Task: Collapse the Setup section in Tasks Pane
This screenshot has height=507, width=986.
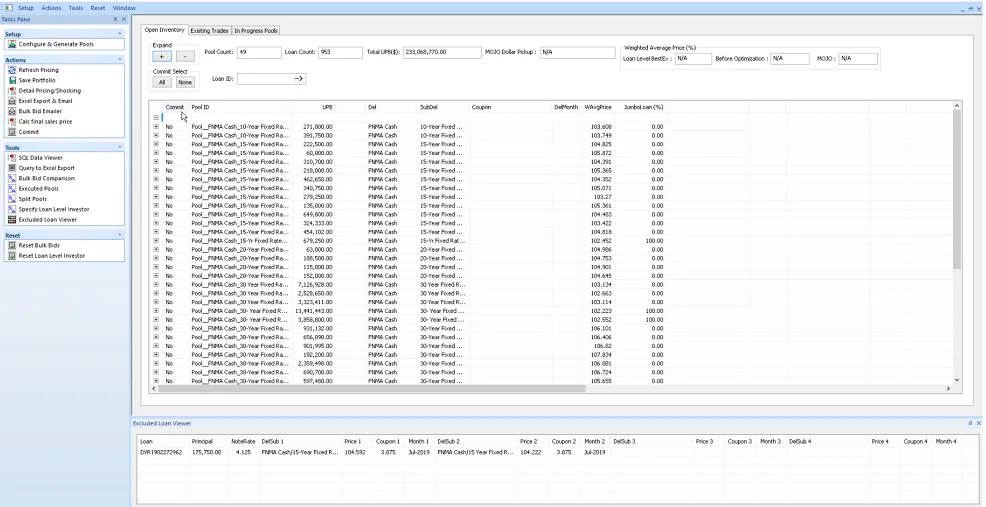Action: point(119,34)
